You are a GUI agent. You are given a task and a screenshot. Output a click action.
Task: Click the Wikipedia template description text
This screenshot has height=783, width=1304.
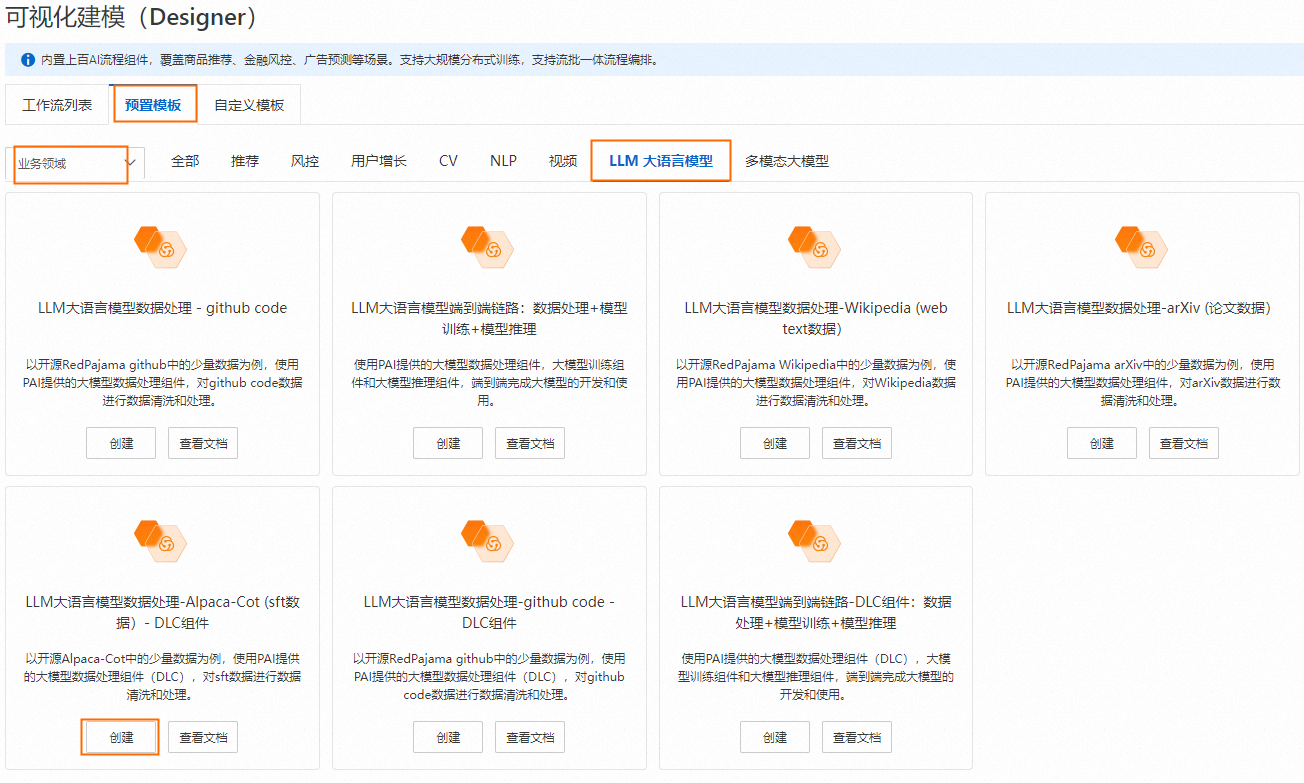(816, 382)
